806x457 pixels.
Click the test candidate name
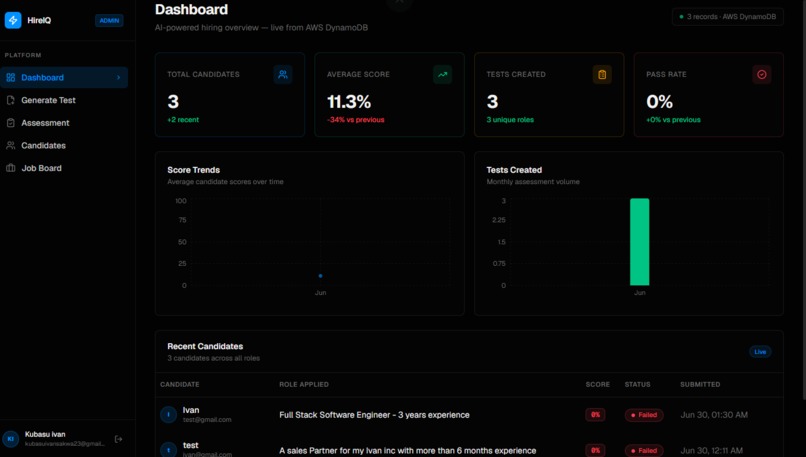190,445
